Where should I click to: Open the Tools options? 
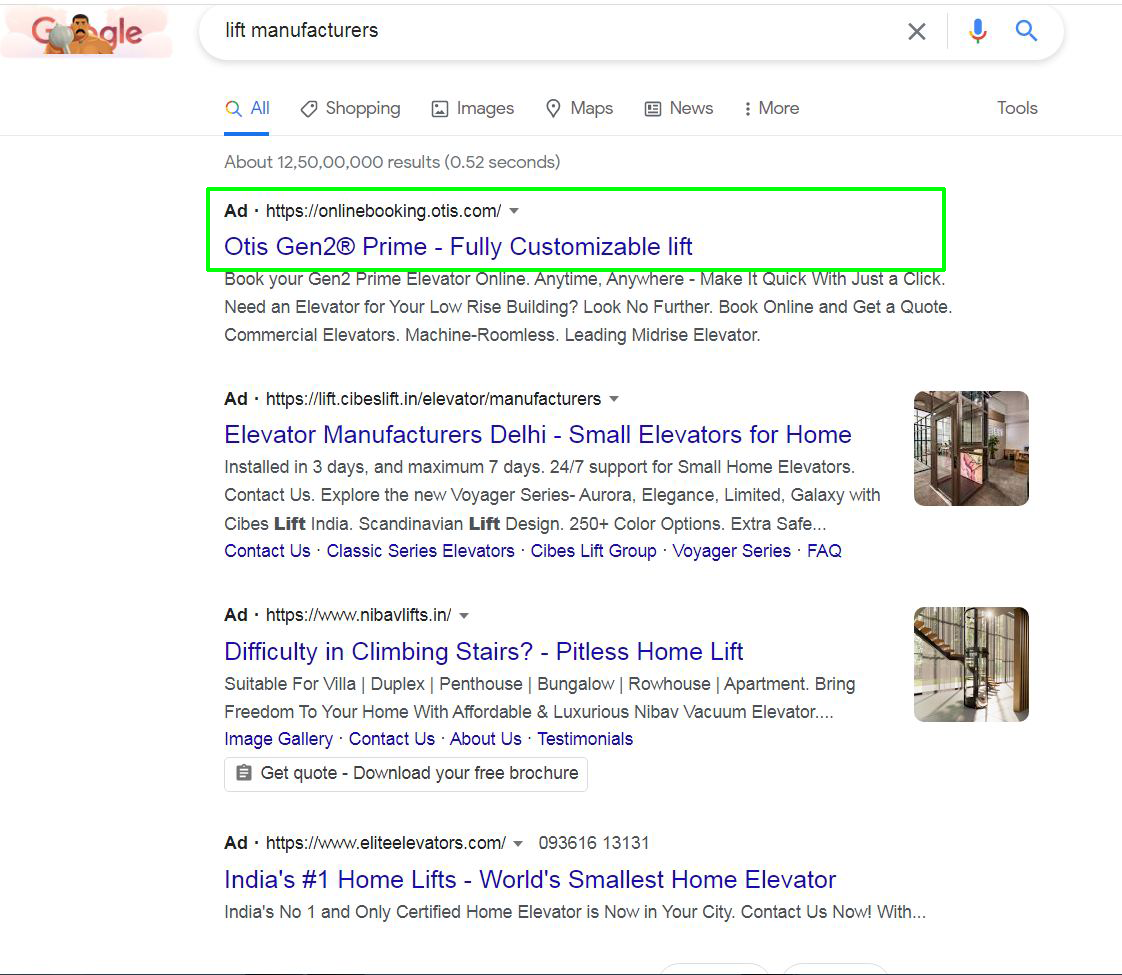point(1017,108)
